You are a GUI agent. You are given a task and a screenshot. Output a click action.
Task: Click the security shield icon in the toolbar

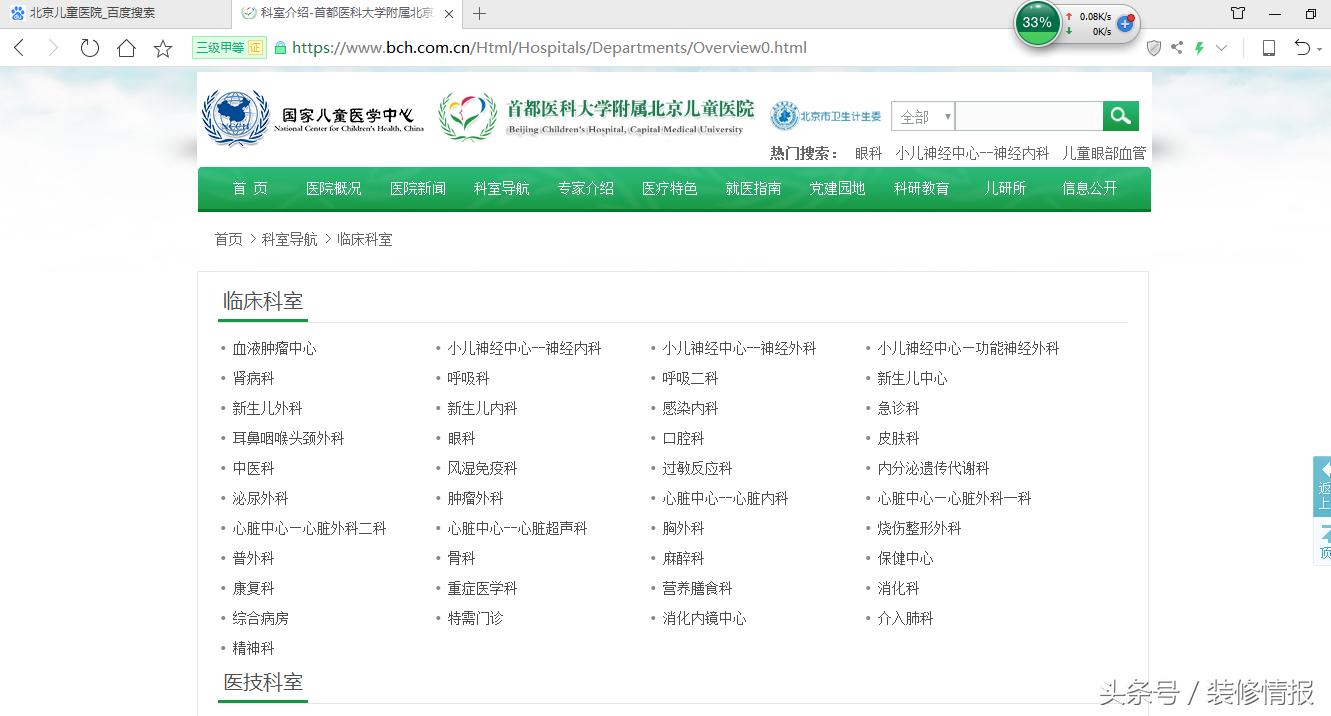(1157, 47)
